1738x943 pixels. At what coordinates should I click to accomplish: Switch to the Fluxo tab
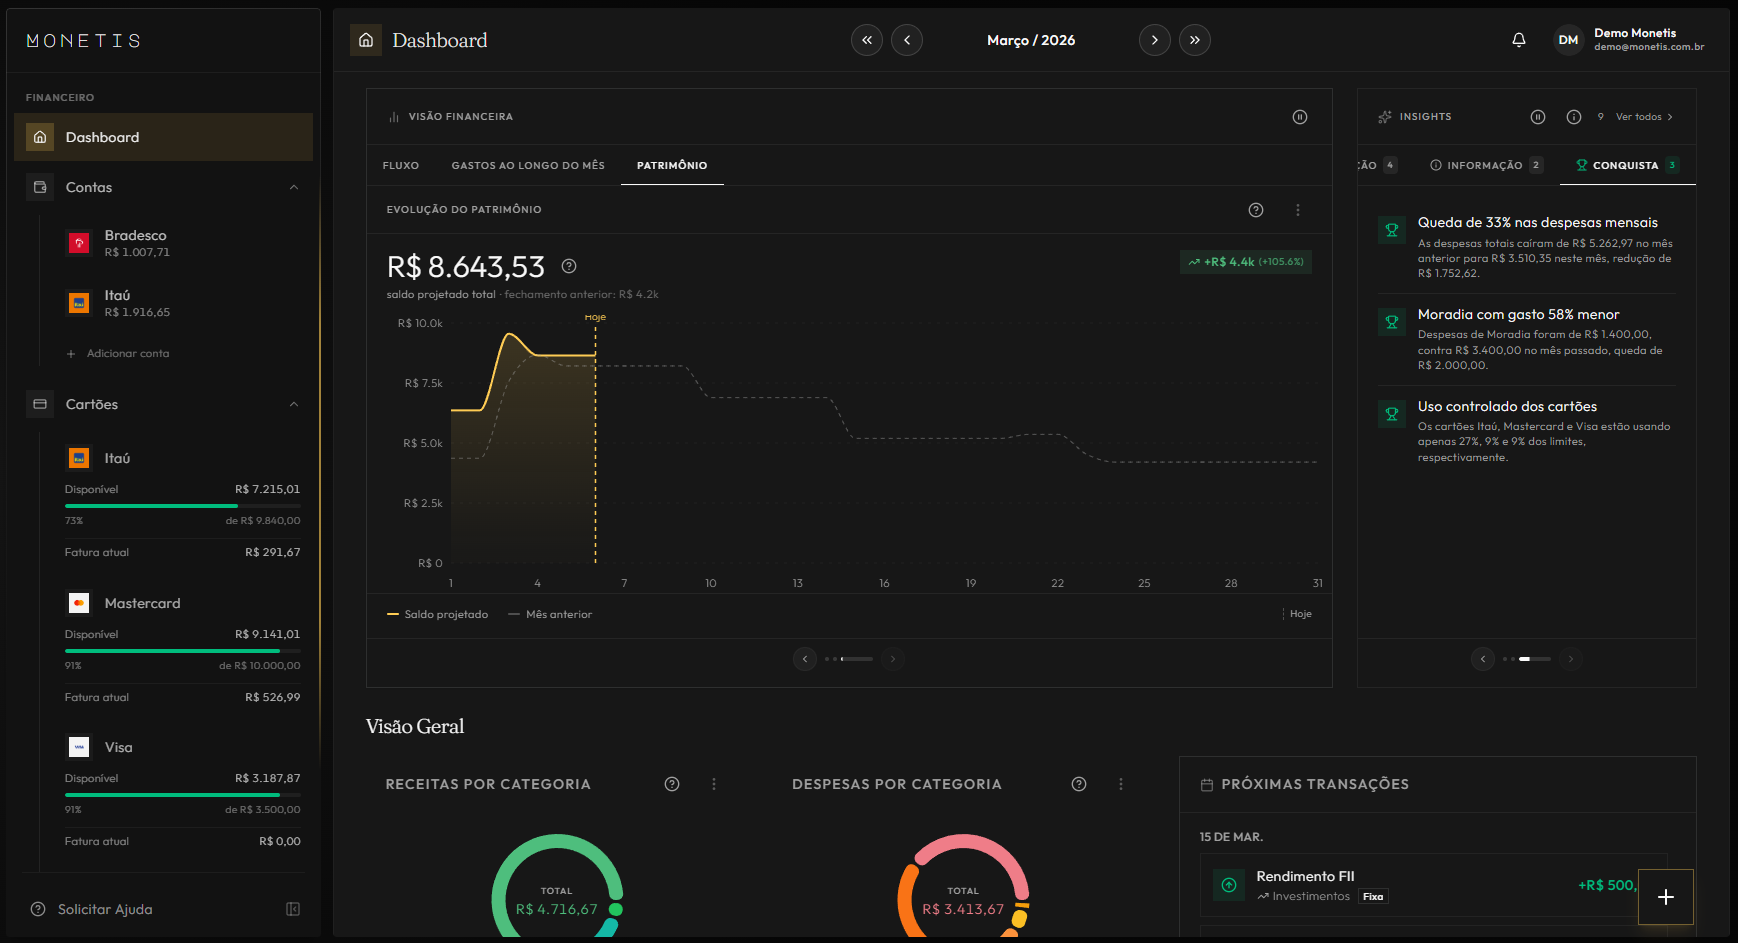coord(400,166)
